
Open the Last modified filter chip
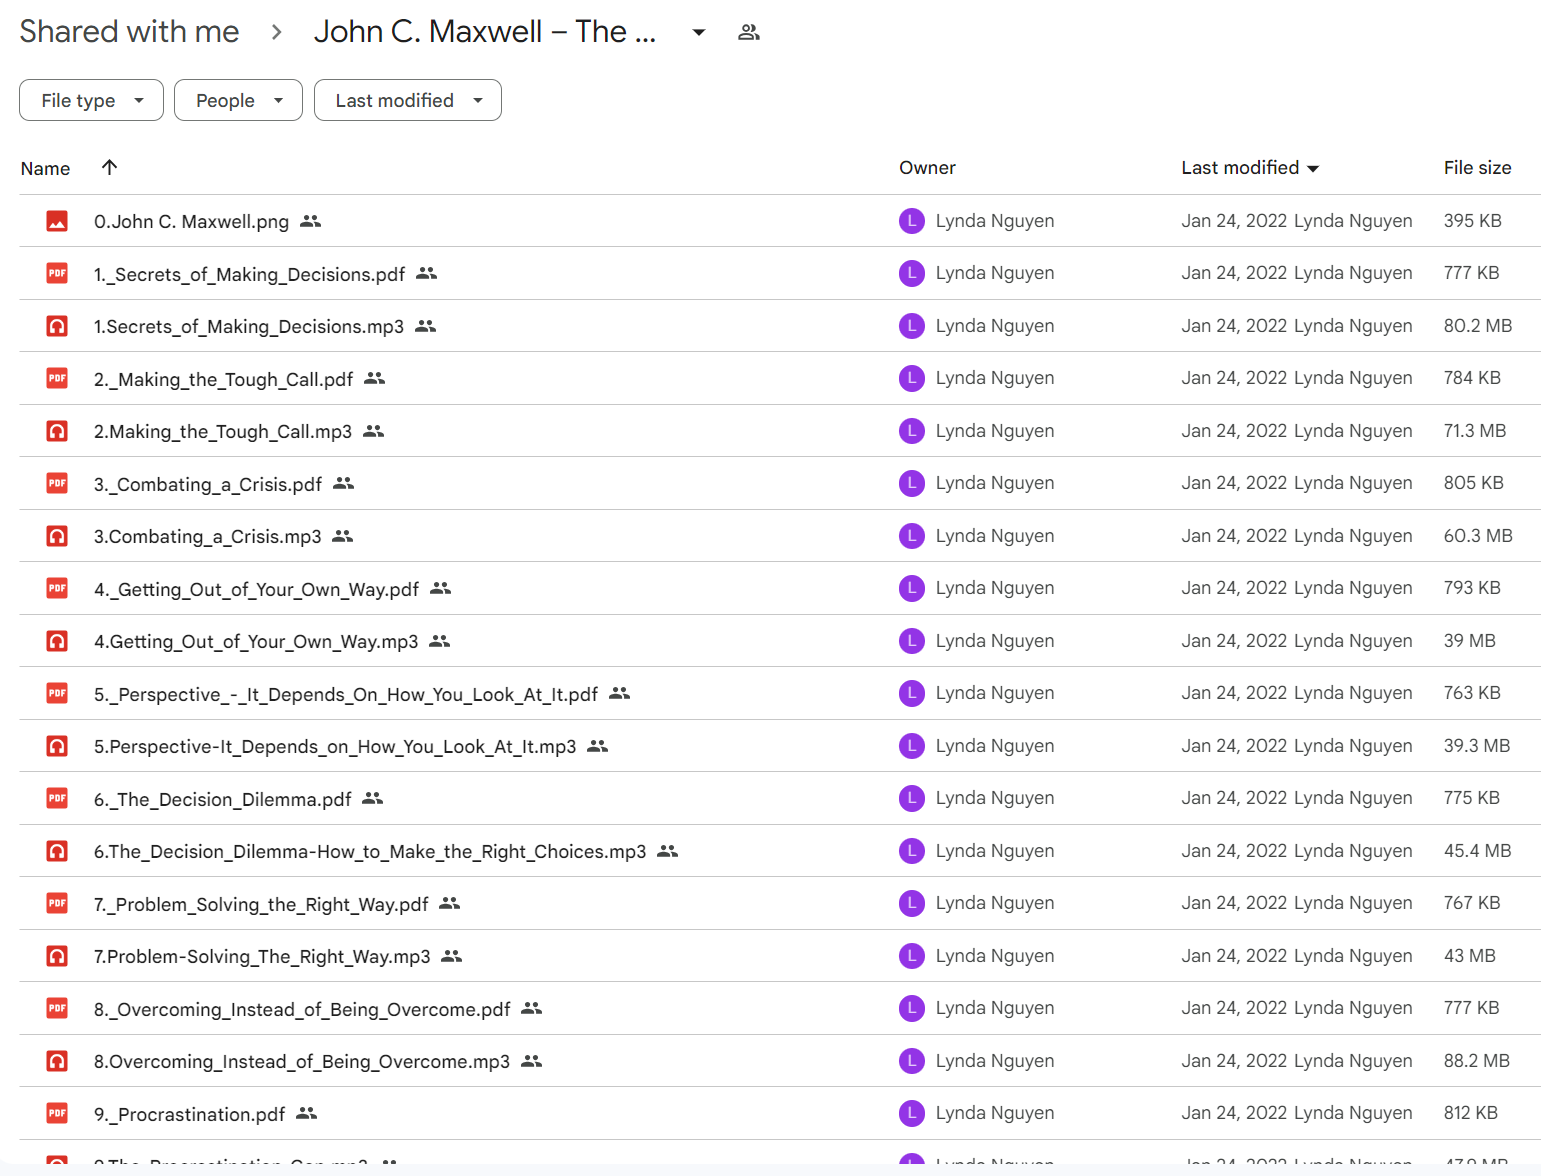[408, 100]
